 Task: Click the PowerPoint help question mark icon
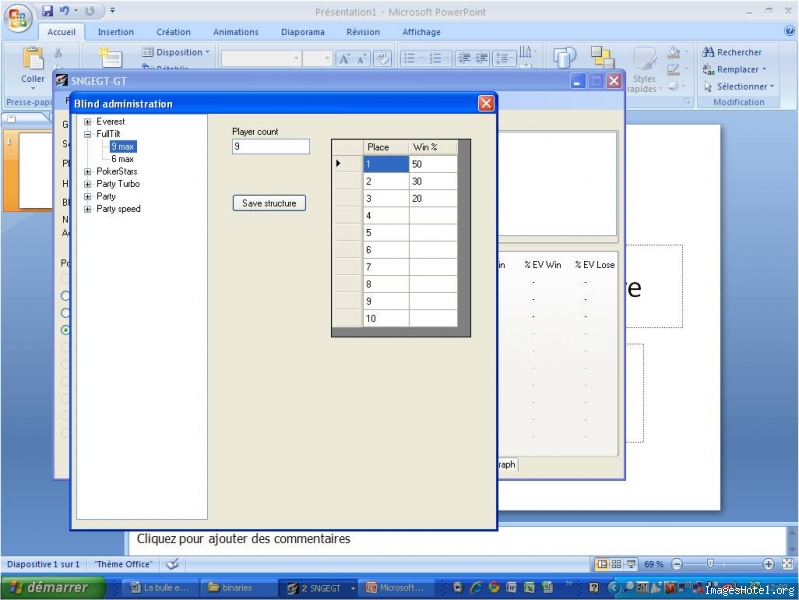point(789,31)
